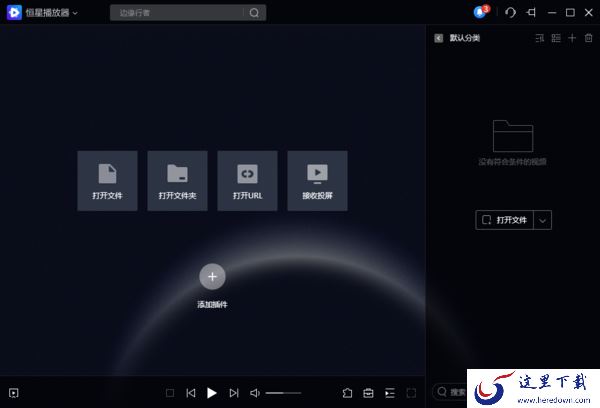
Task: Adjust the volume slider
Action: click(x=284, y=393)
